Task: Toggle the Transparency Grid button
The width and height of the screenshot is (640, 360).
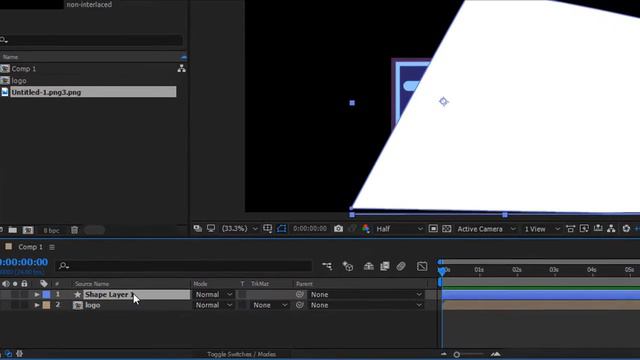Action: tap(447, 229)
